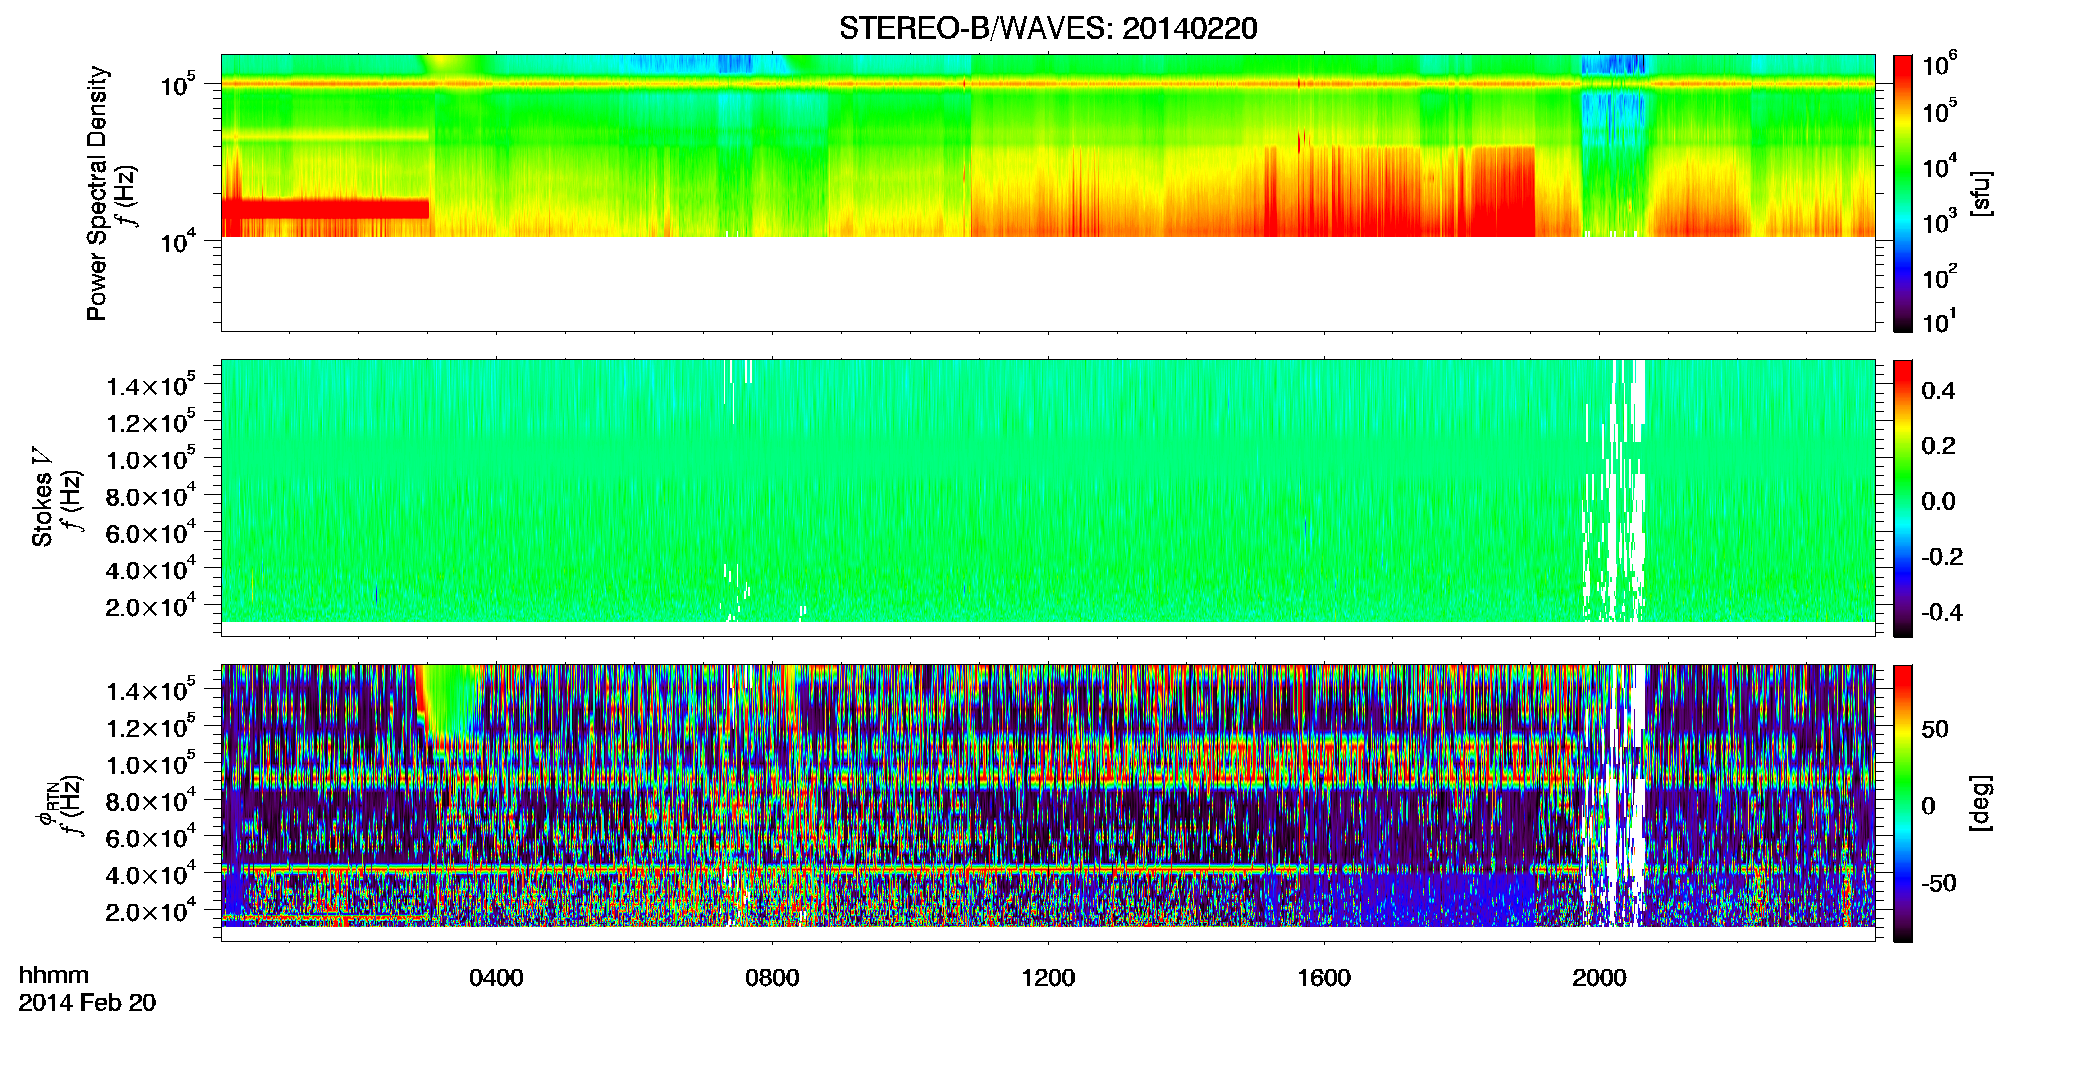Click the 0.0 Stokes color bar label
Image resolution: width=2096 pixels, height=1080 pixels.
click(x=1938, y=502)
